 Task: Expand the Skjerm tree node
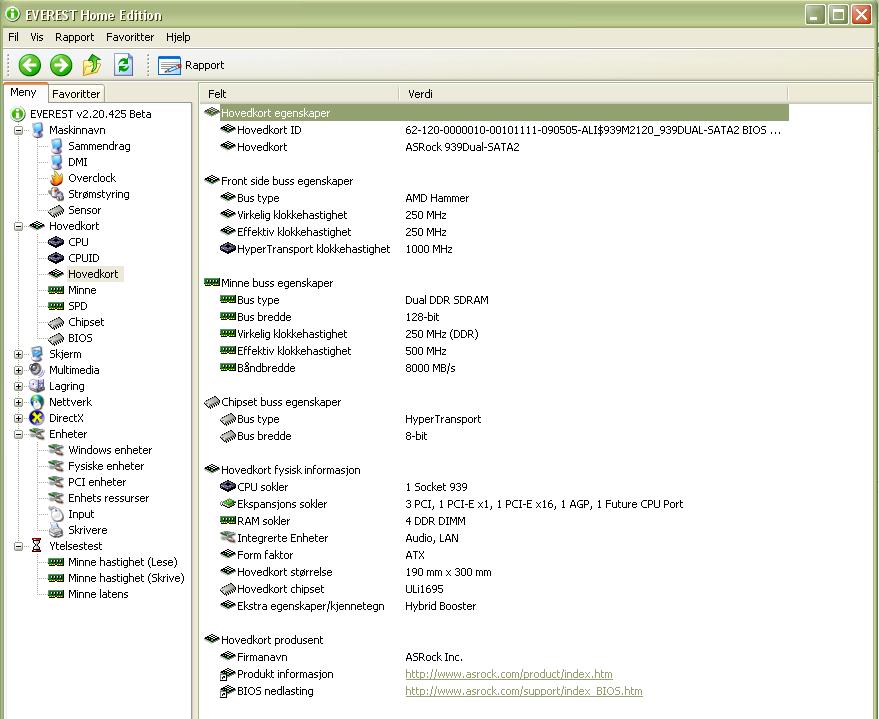tap(18, 354)
